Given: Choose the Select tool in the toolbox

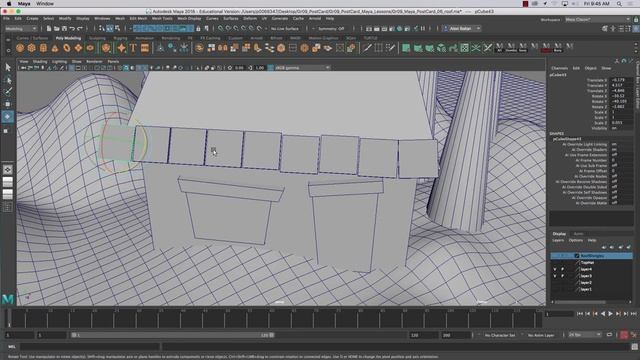Looking at the screenshot, I should (x=8, y=67).
